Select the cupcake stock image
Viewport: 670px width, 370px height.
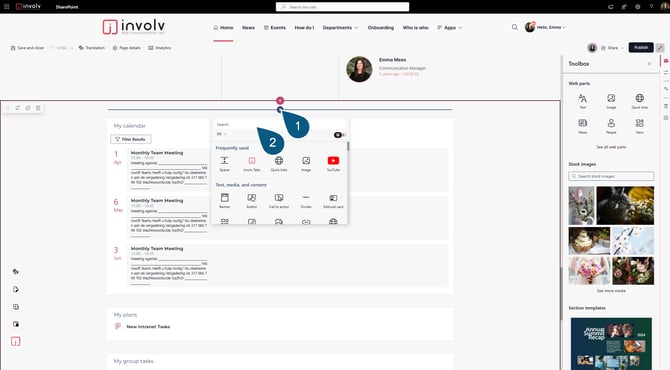coord(589,241)
